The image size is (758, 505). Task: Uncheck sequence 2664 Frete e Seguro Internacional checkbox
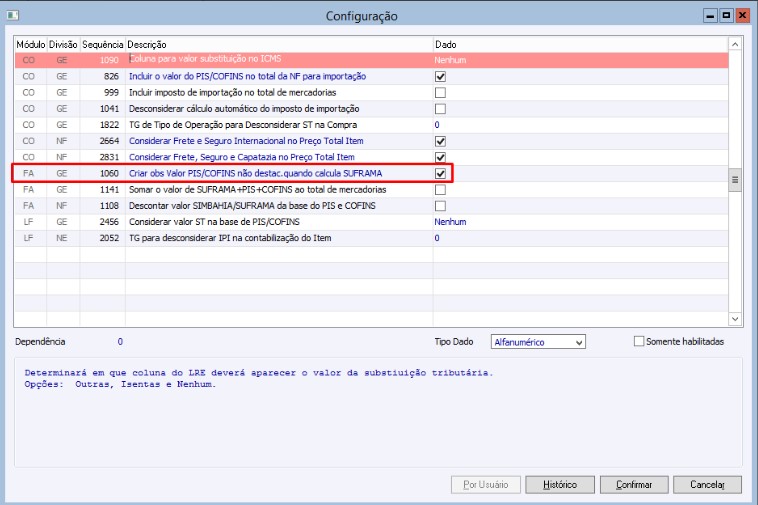(x=440, y=141)
